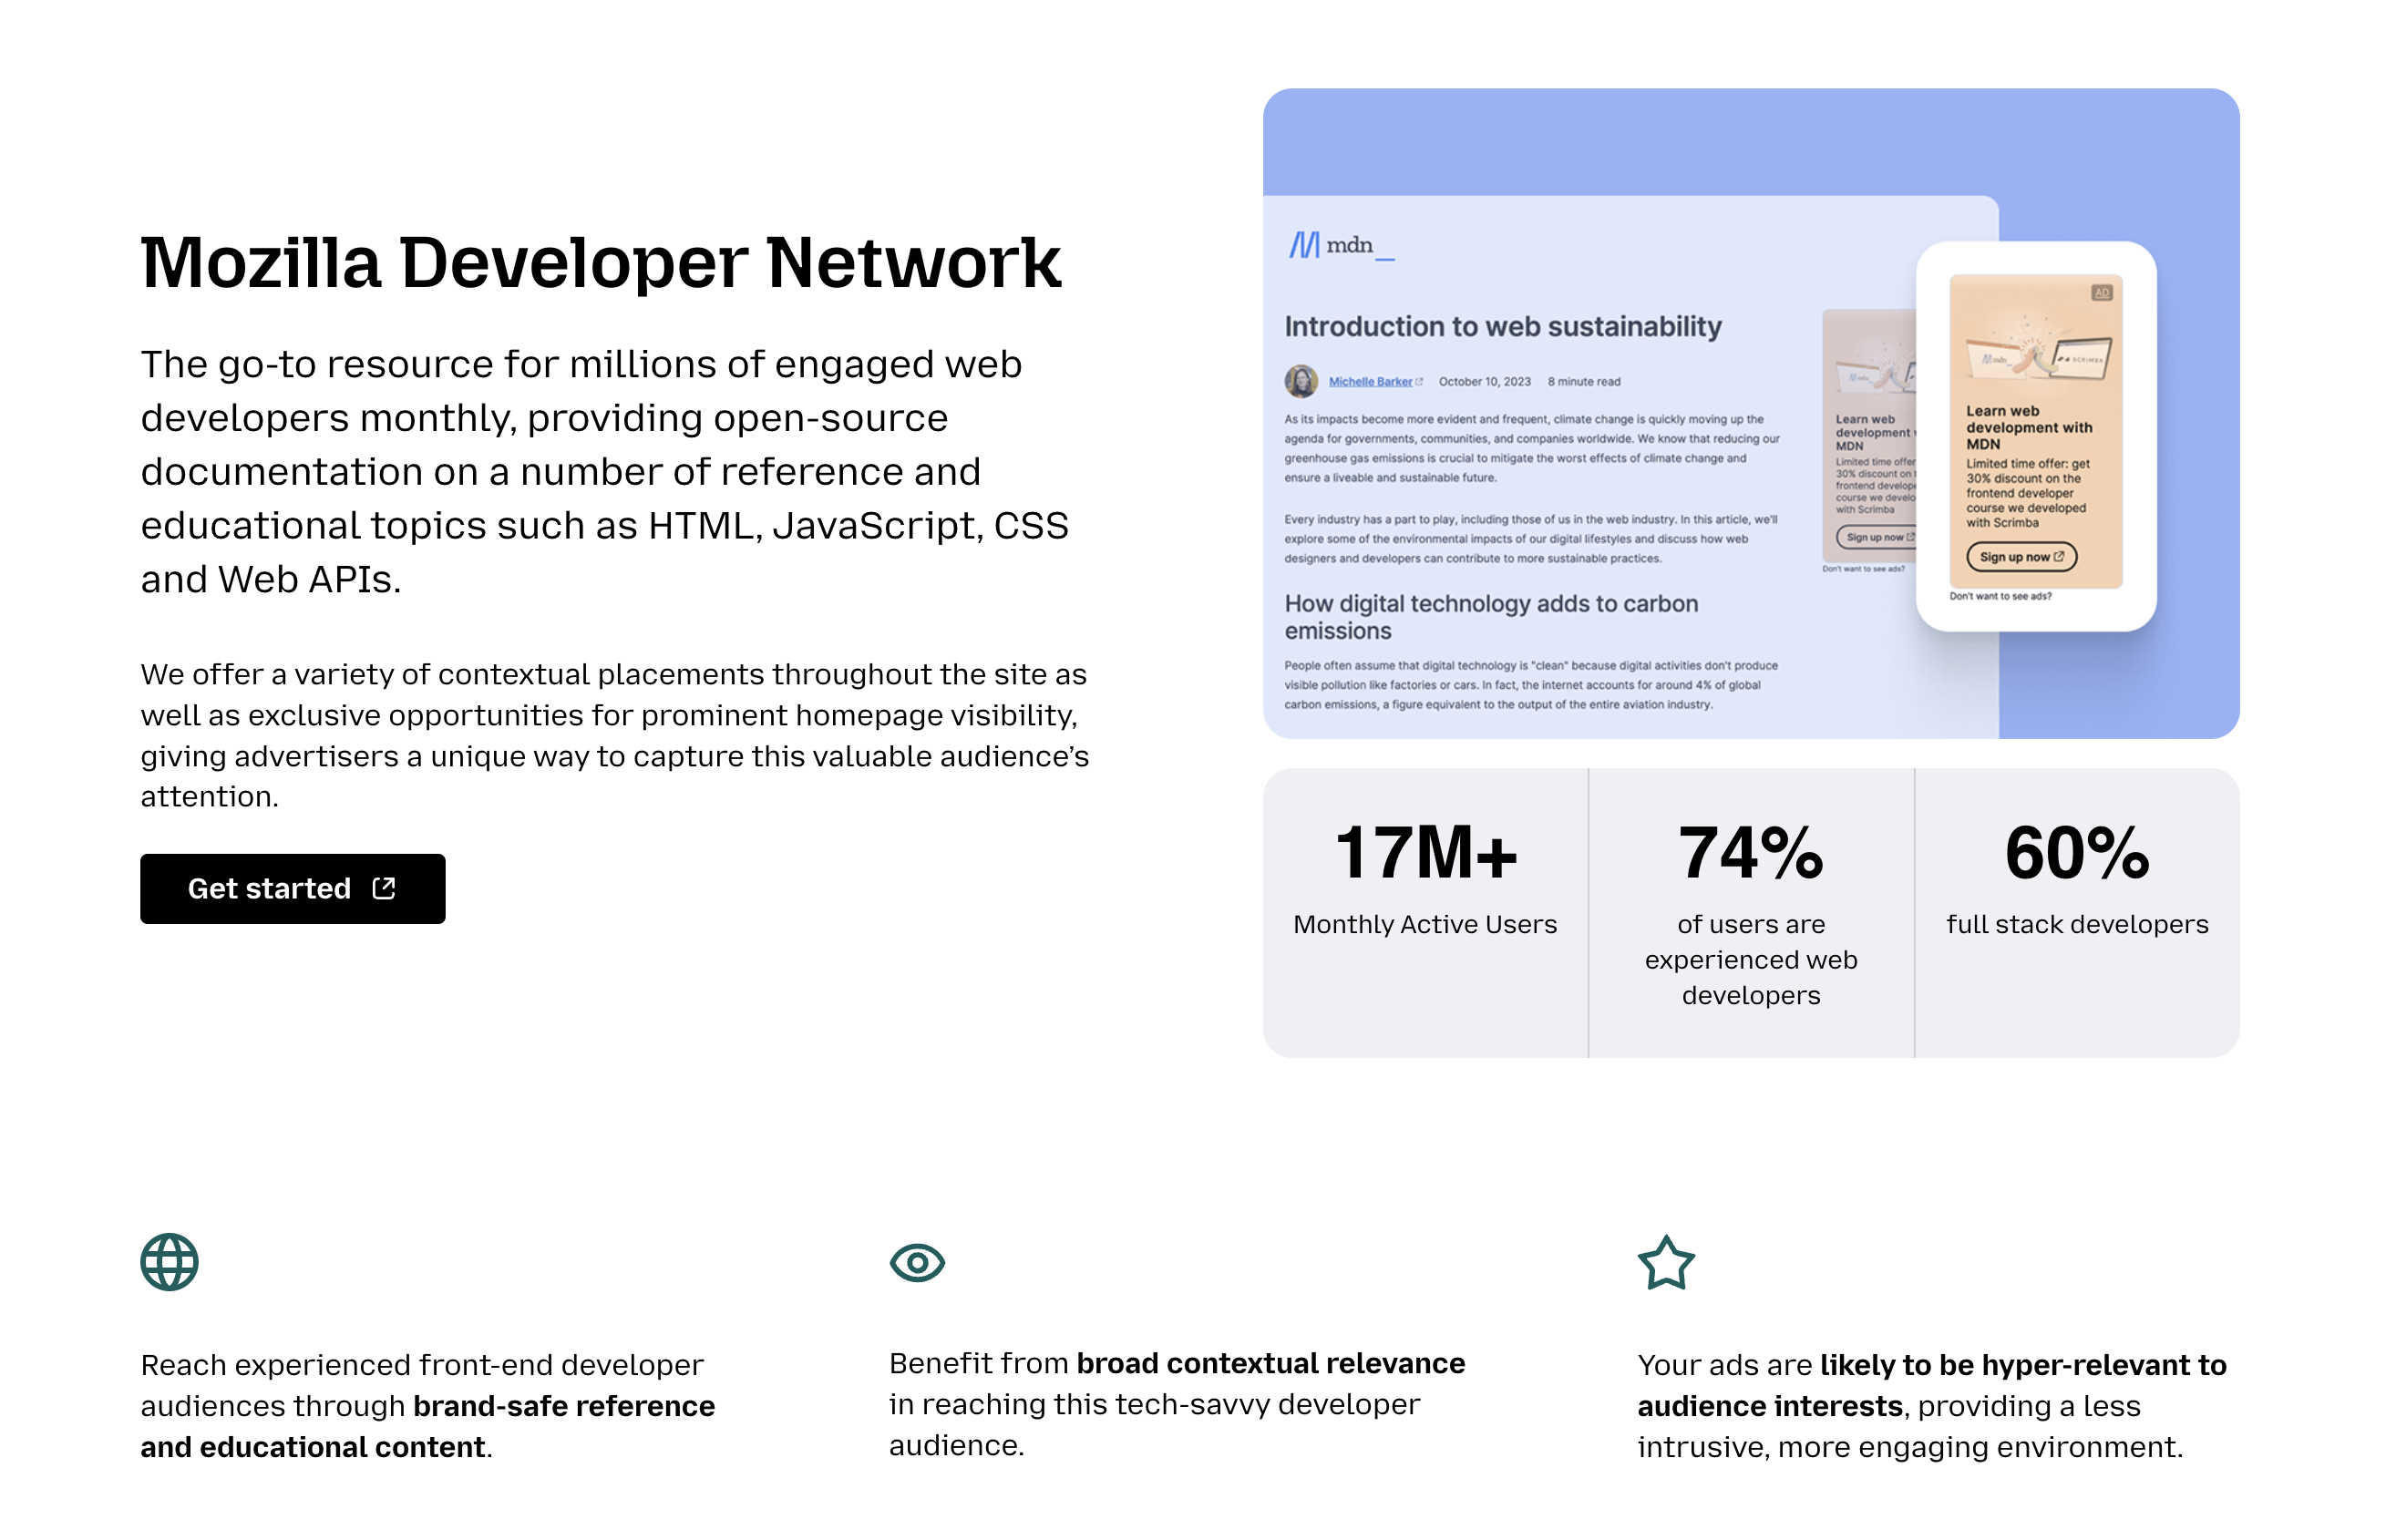This screenshot has width=2386, height=1540.
Task: Click the author avatar beside Michelle Barker
Action: coord(1301,381)
